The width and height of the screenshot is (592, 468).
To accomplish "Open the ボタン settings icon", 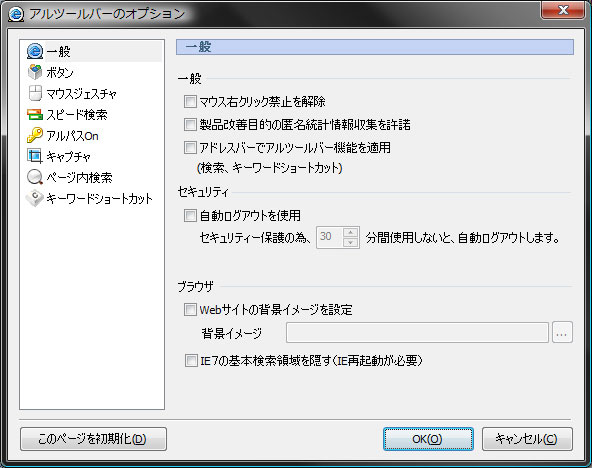I will click(35, 72).
